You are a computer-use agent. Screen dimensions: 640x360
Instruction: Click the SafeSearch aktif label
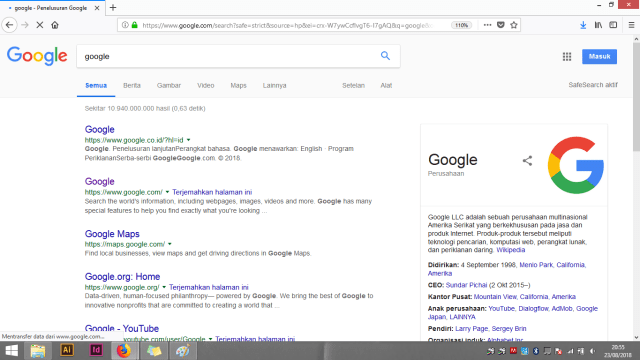point(593,85)
